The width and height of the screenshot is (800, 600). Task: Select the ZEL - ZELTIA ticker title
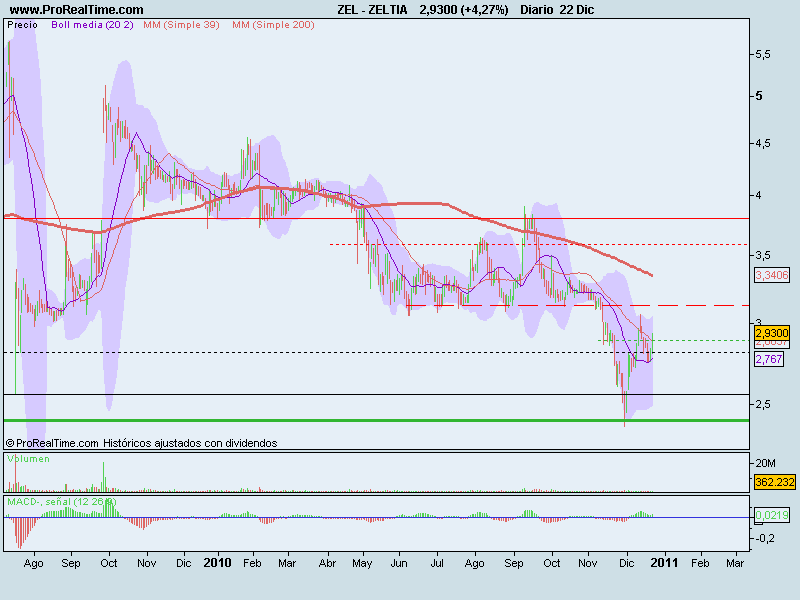point(372,10)
